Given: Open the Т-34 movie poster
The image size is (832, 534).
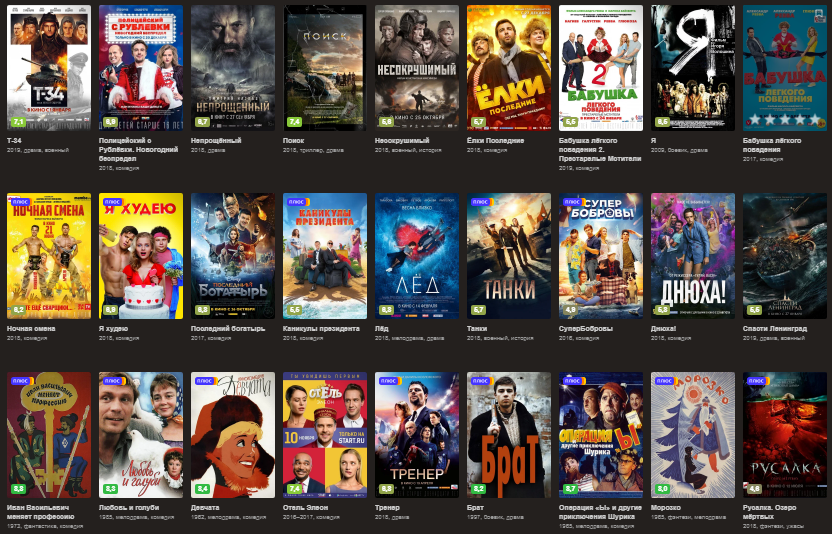Looking at the screenshot, I should point(49,68).
